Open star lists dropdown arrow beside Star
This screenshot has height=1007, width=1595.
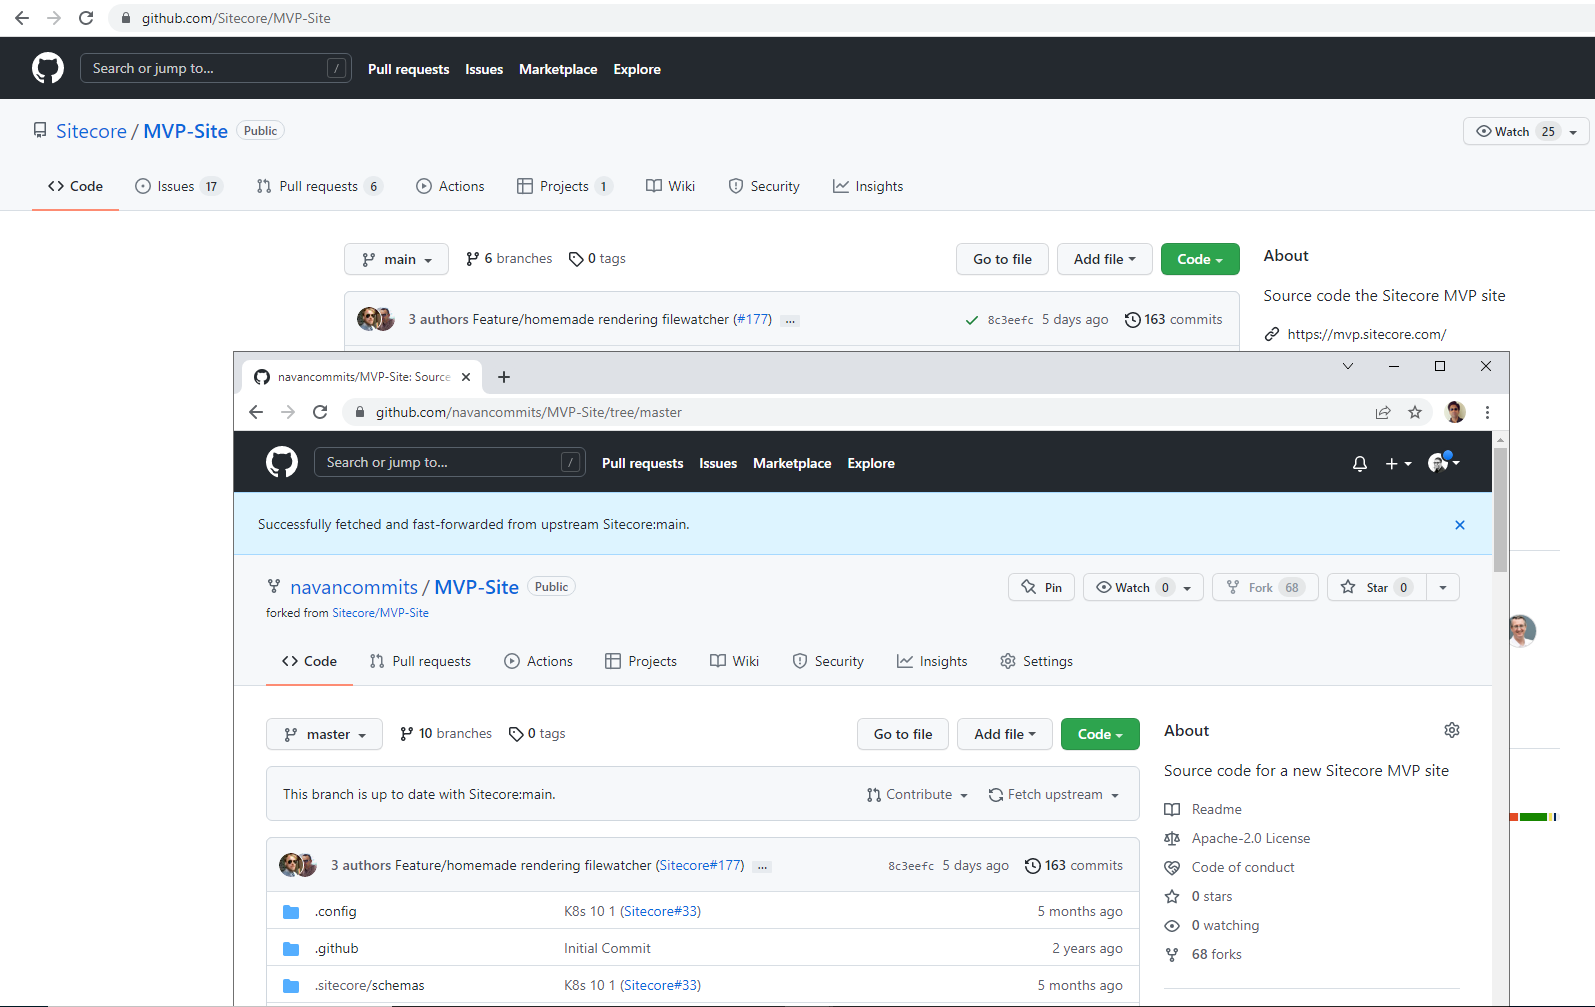(1443, 587)
